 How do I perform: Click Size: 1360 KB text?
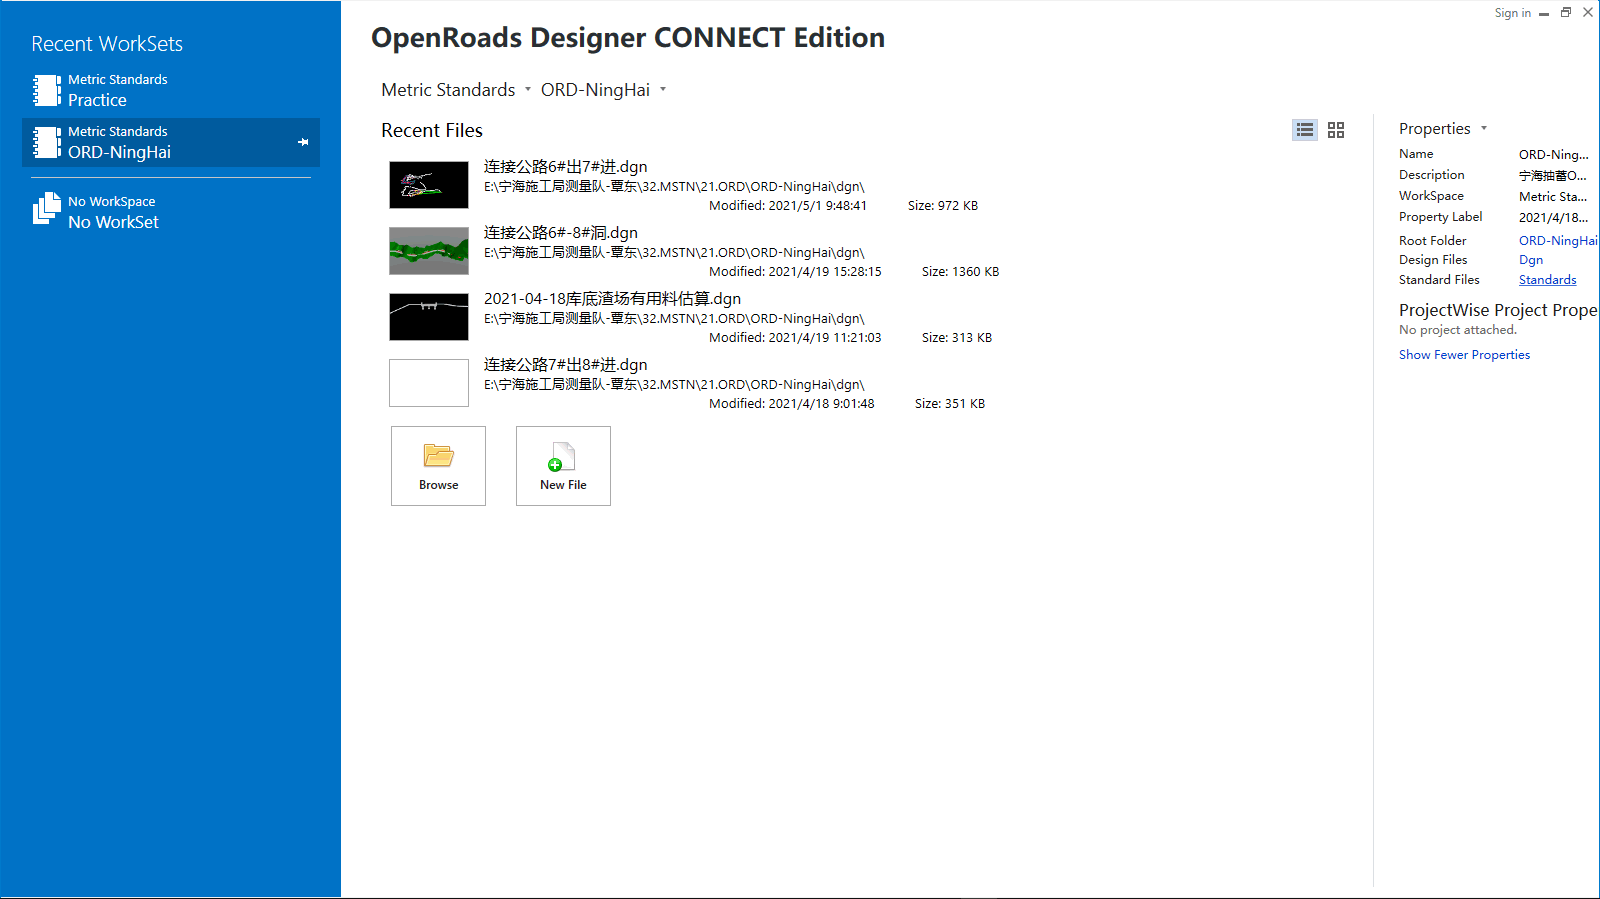tap(960, 272)
